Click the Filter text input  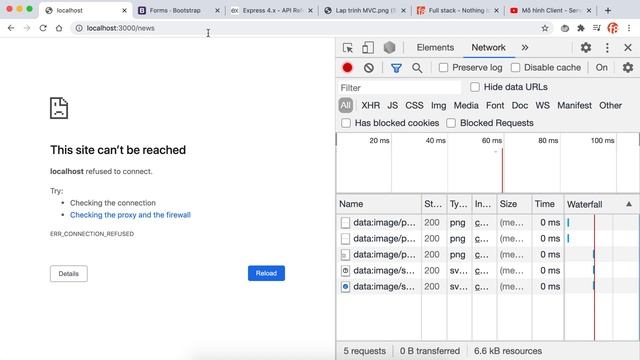(x=399, y=88)
